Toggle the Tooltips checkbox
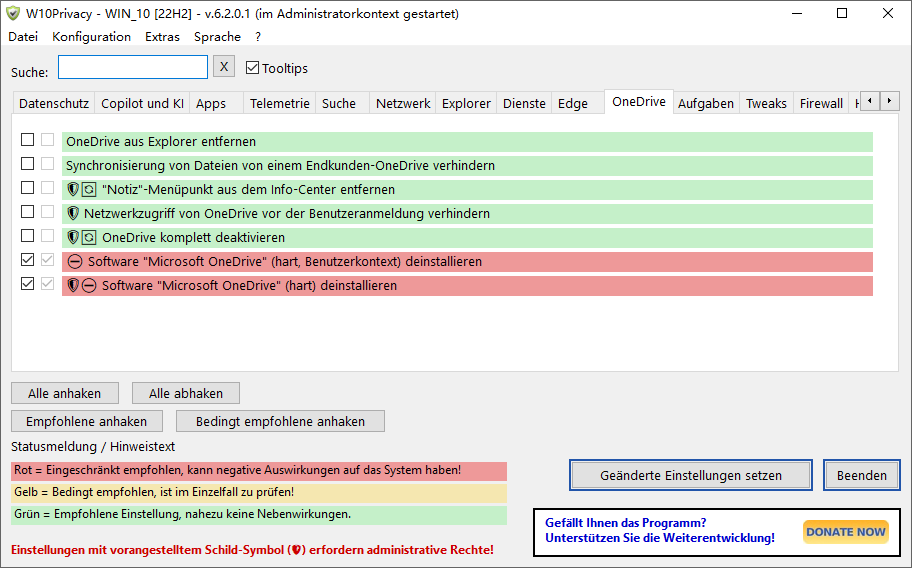 coord(252,68)
